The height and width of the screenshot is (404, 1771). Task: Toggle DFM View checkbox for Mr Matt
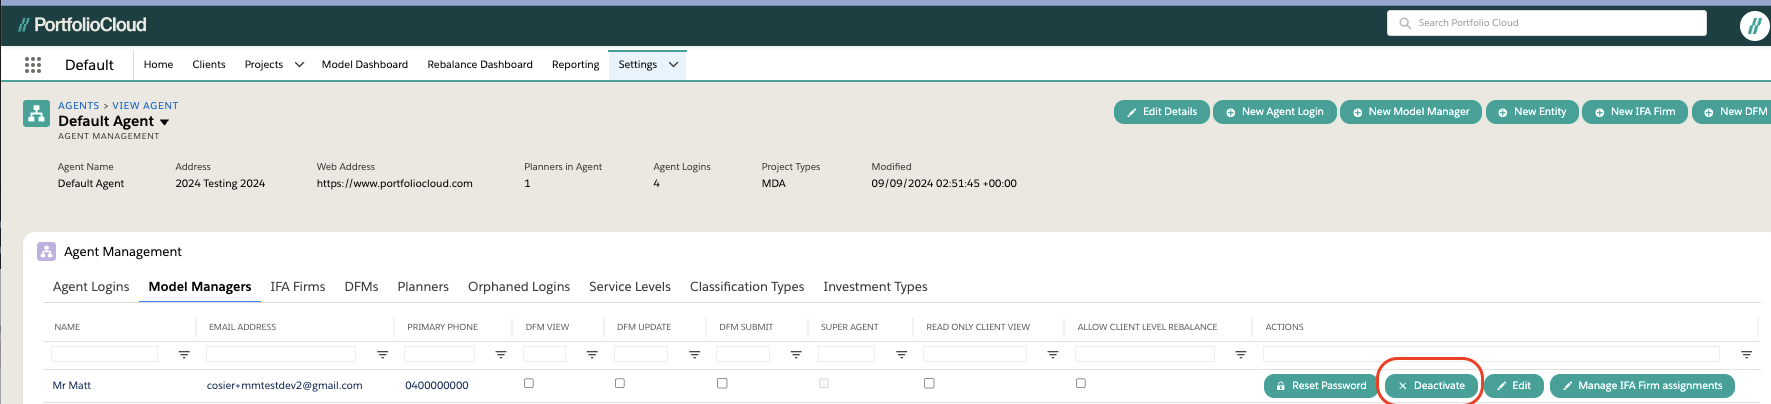click(529, 383)
